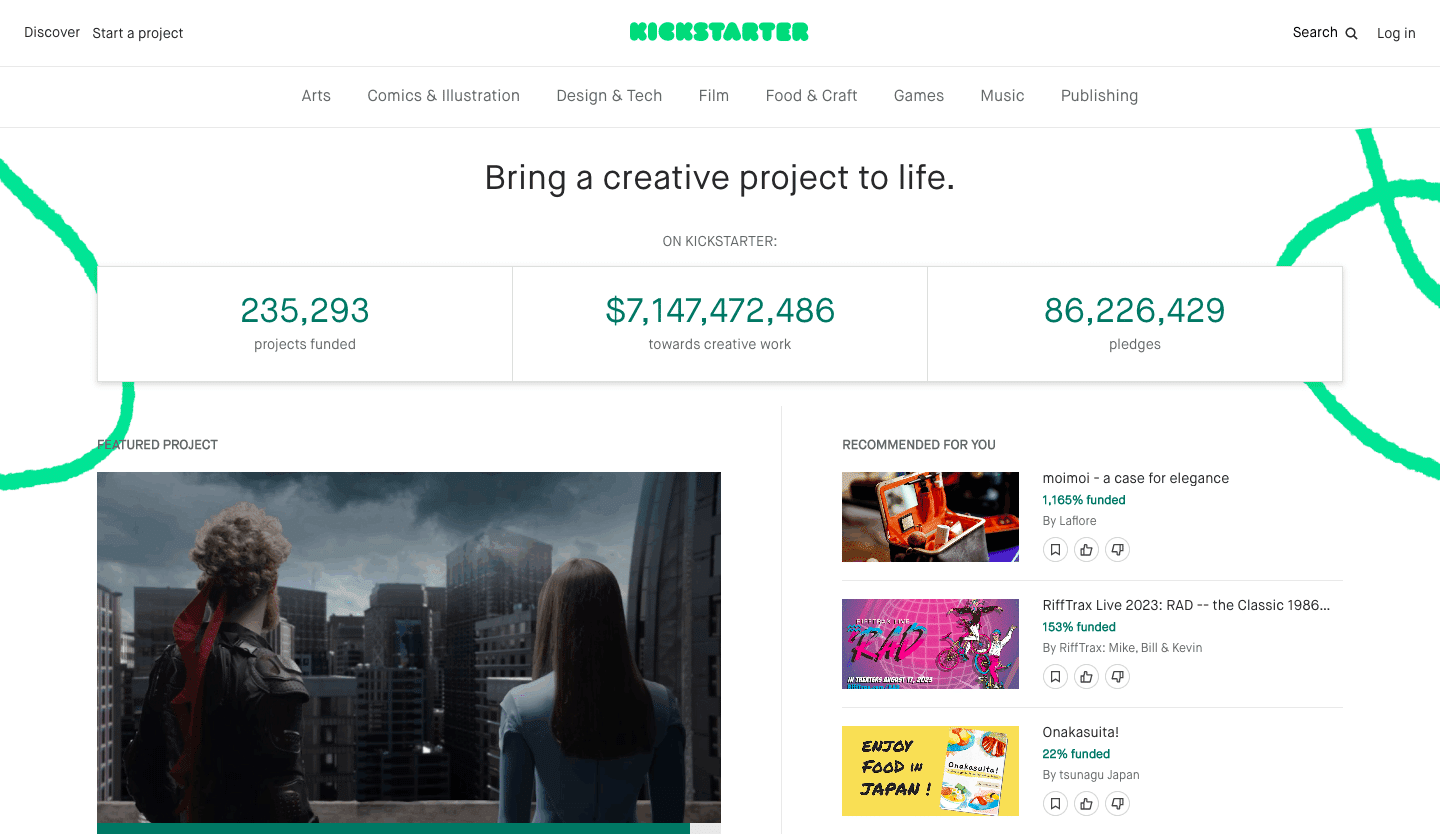The height and width of the screenshot is (834, 1440).
Task: Click the $7,147,472,486 towards creative work stat
Action: [x=720, y=324]
